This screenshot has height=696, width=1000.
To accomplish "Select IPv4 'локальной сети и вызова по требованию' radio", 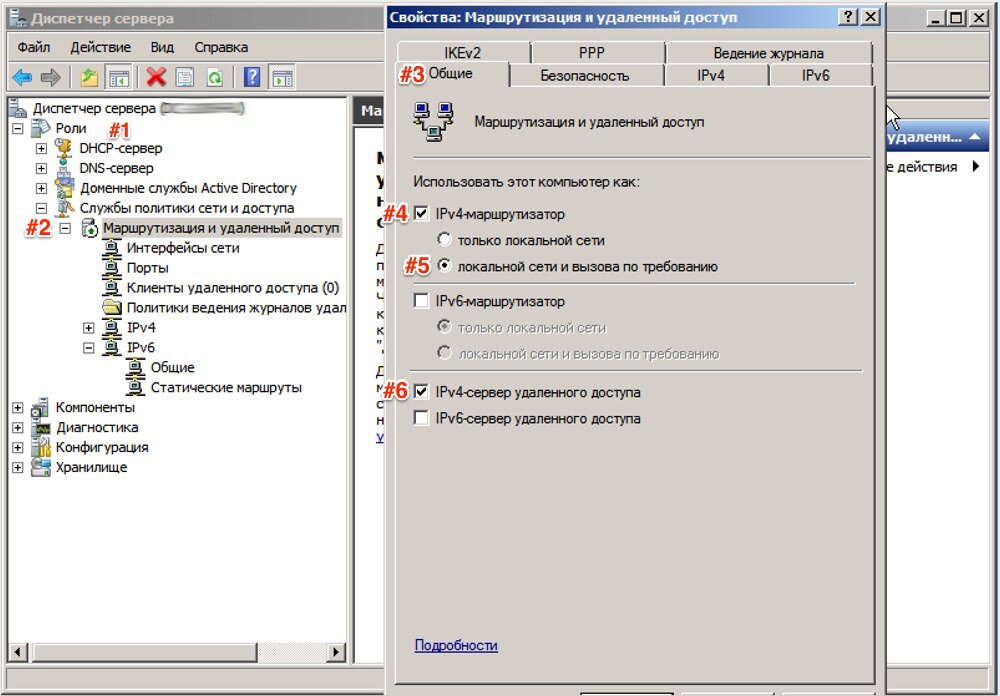I will click(x=445, y=265).
